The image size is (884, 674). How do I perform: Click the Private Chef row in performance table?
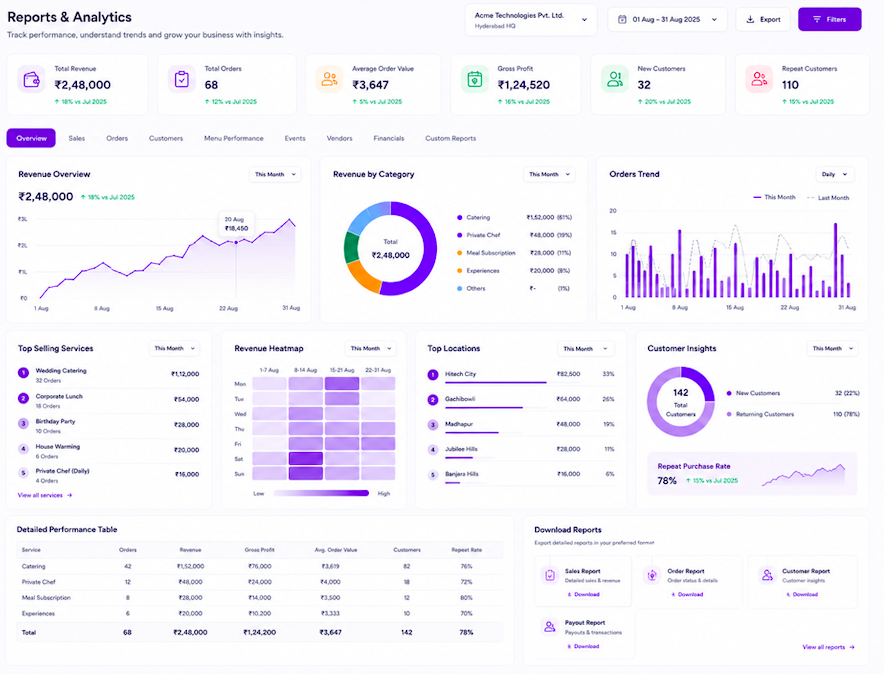259,582
